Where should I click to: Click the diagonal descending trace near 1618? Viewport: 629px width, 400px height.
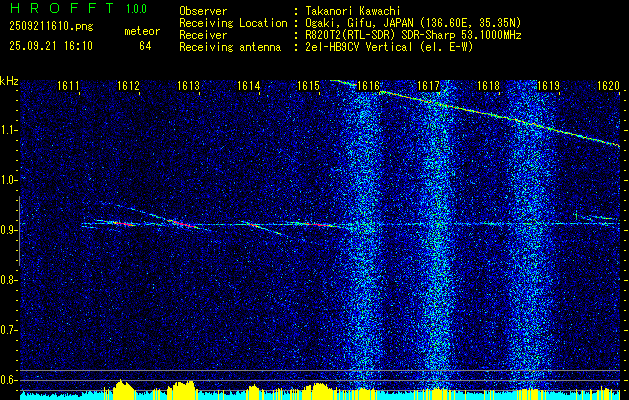pyautogui.click(x=488, y=113)
